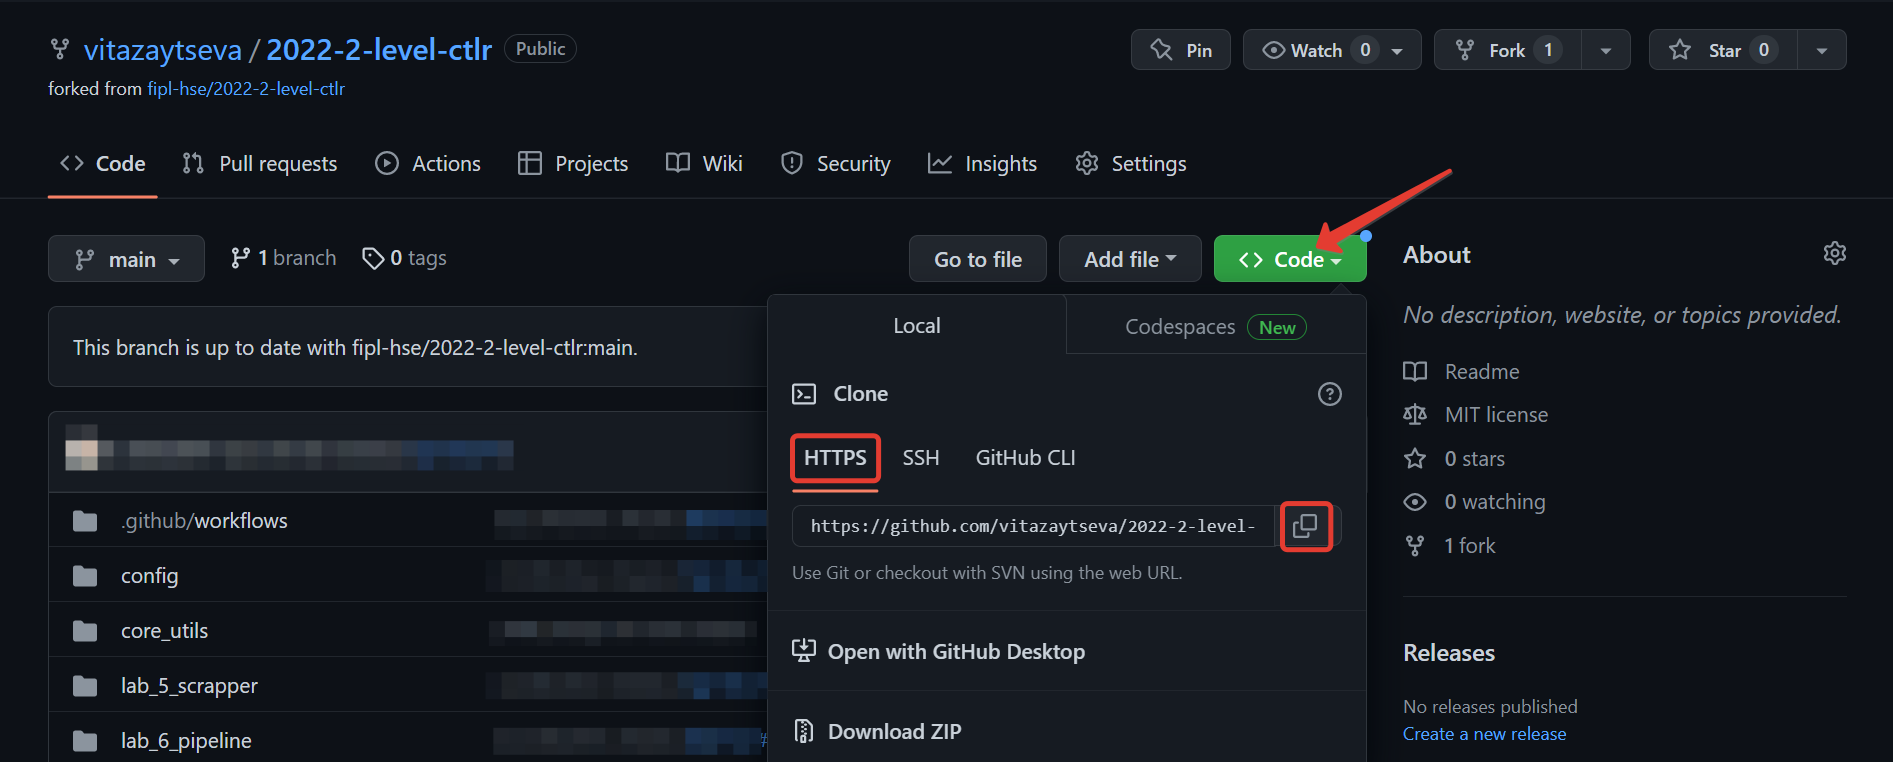Open the lab_6_pipeline folder
The image size is (1893, 762).
click(x=186, y=741)
